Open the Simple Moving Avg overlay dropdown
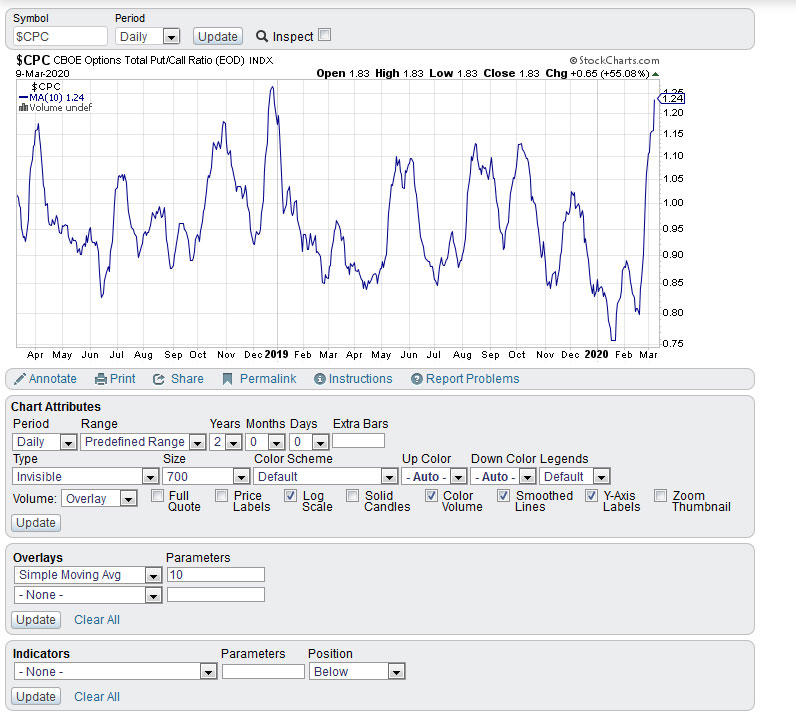Viewport: 796px width, 719px height. coord(88,575)
